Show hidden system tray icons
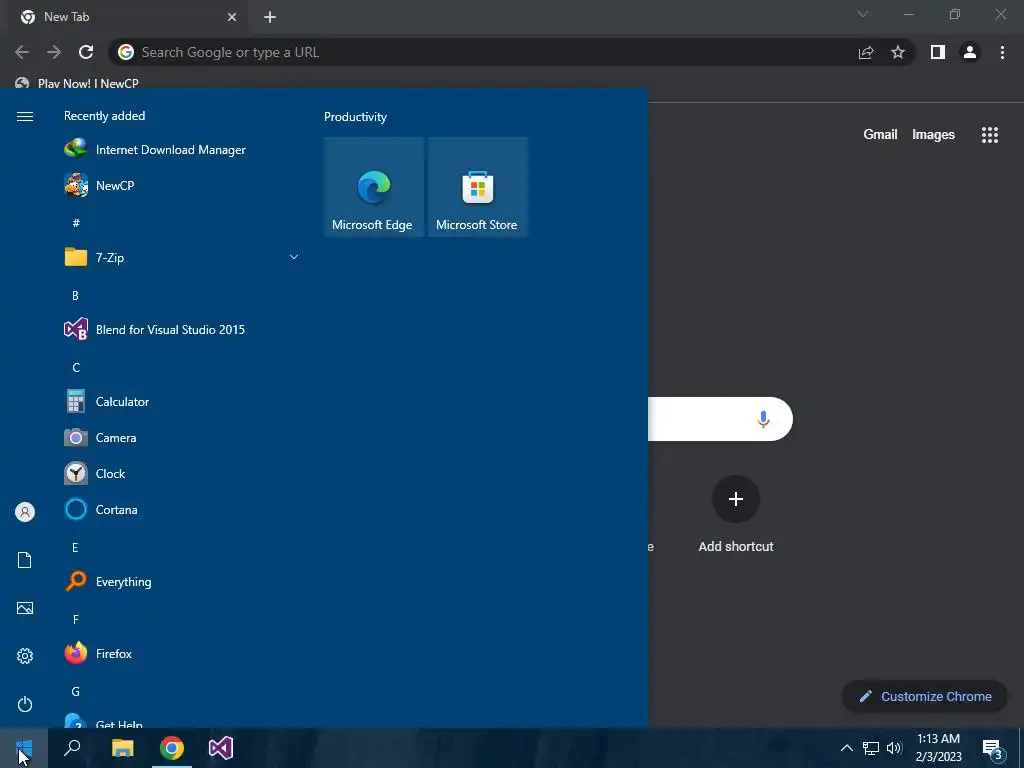 click(x=846, y=748)
